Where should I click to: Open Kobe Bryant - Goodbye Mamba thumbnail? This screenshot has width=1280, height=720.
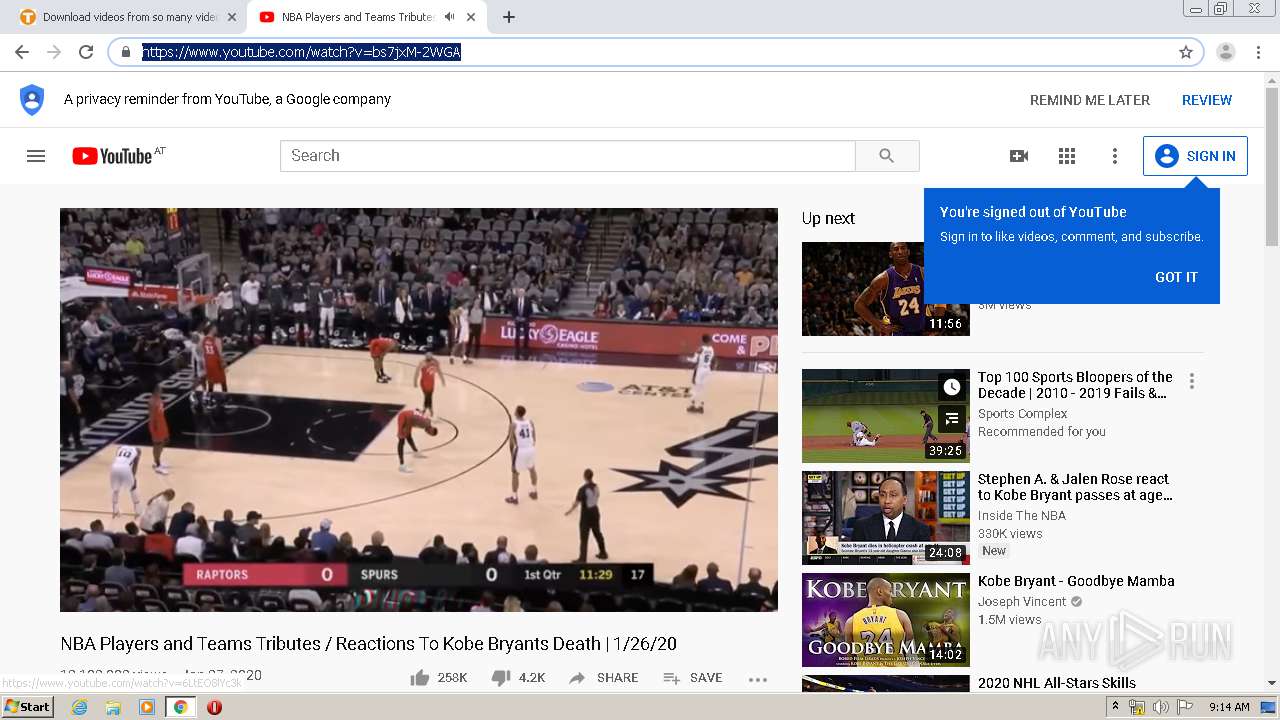coord(886,620)
